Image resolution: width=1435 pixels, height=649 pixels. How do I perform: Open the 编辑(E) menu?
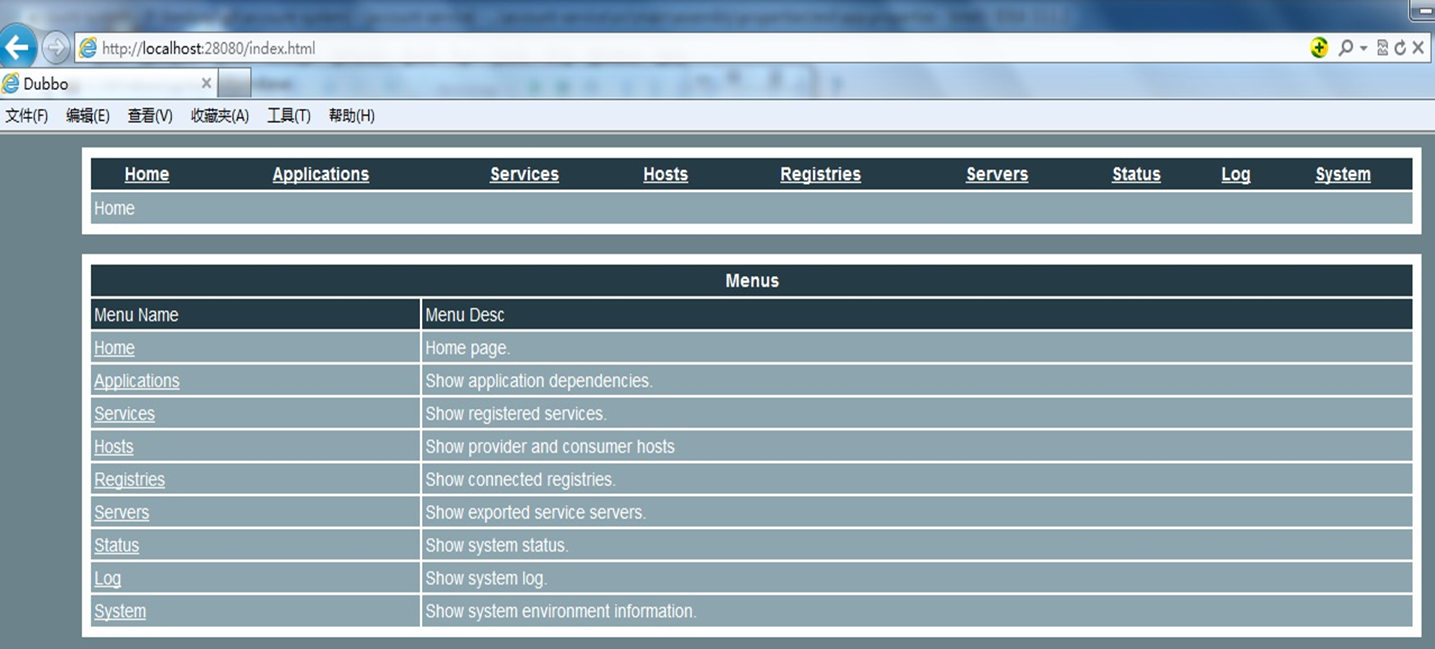click(x=88, y=116)
